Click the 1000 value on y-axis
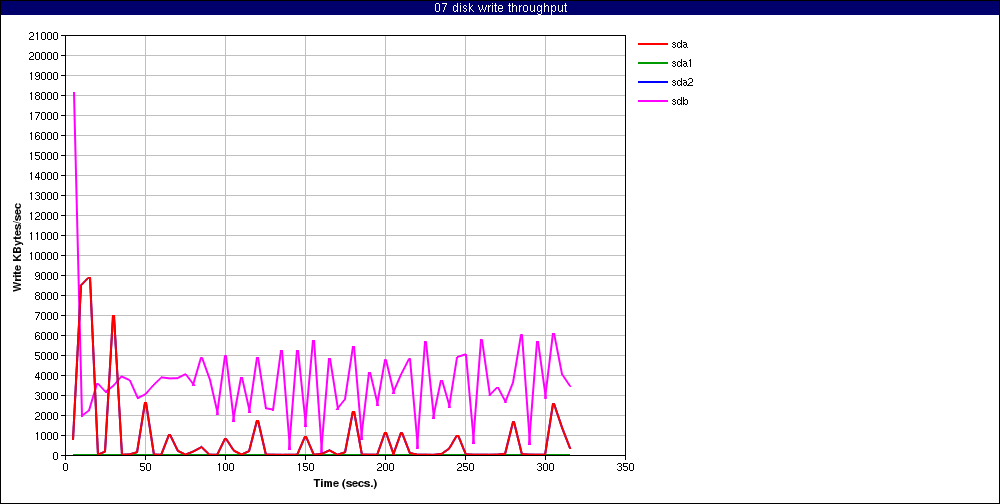 click(x=47, y=436)
